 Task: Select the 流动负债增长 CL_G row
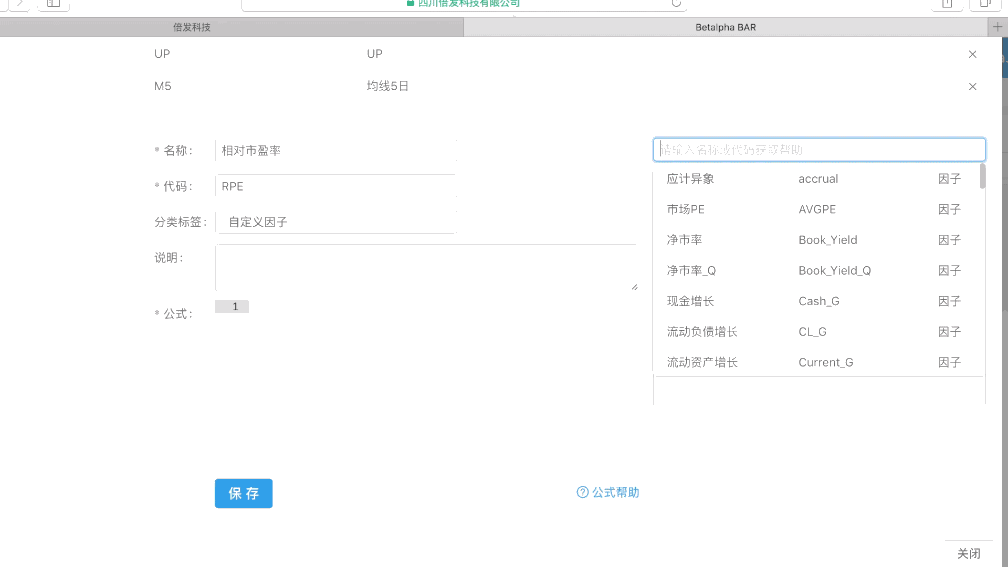click(815, 332)
